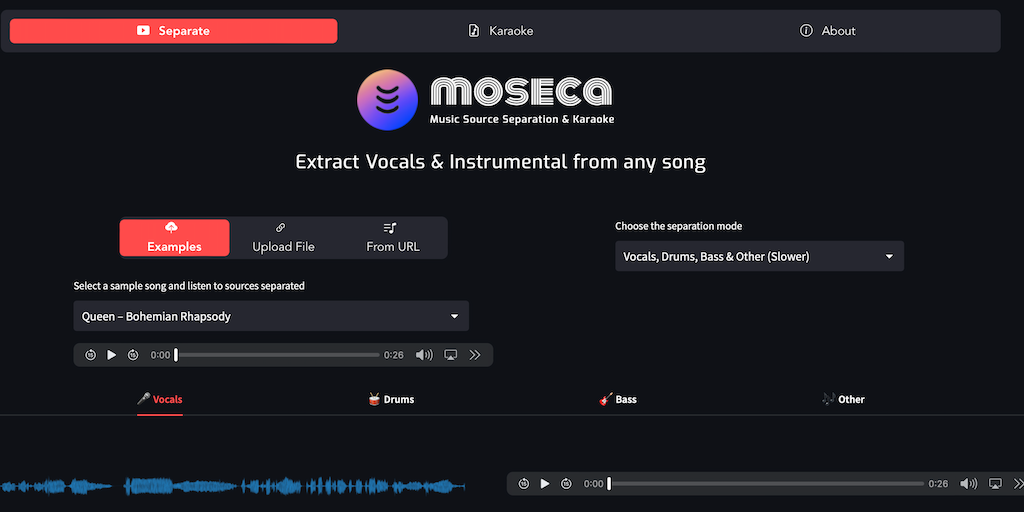
Task: Expand the Queen – Bohemian Rhapsody dropdown arrow
Action: coord(455,316)
